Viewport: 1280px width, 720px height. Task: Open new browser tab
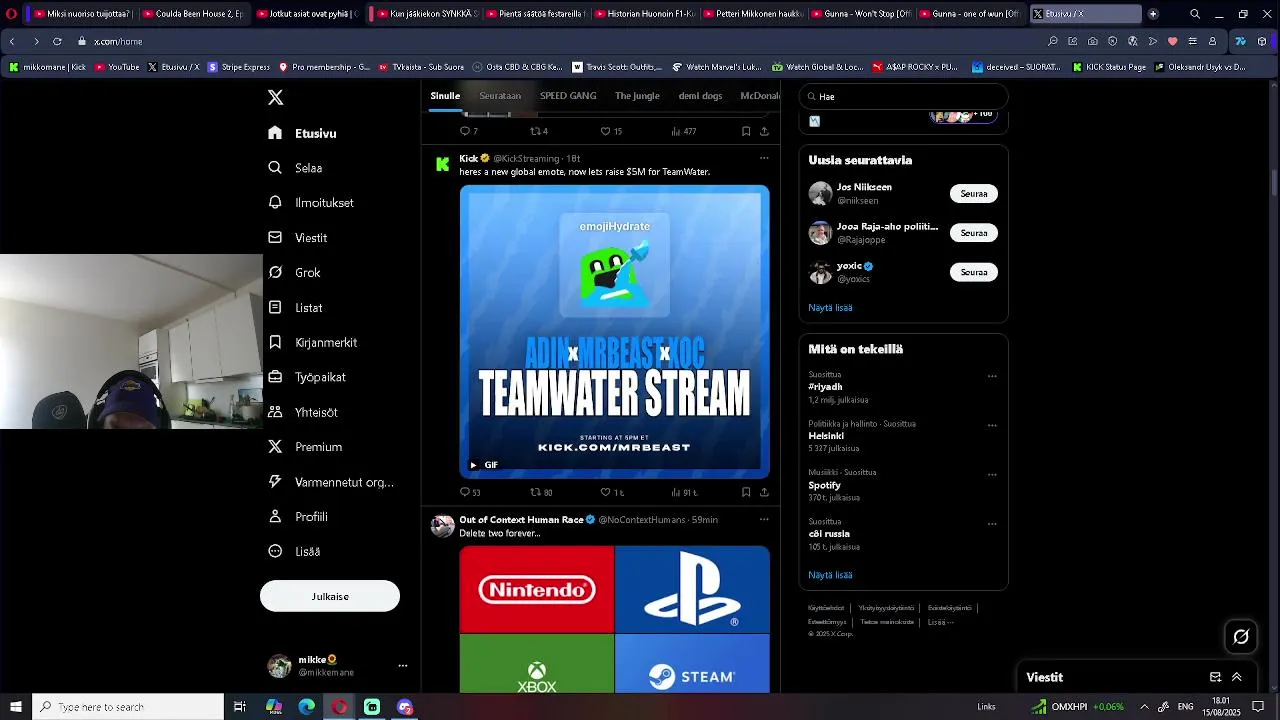(1153, 14)
